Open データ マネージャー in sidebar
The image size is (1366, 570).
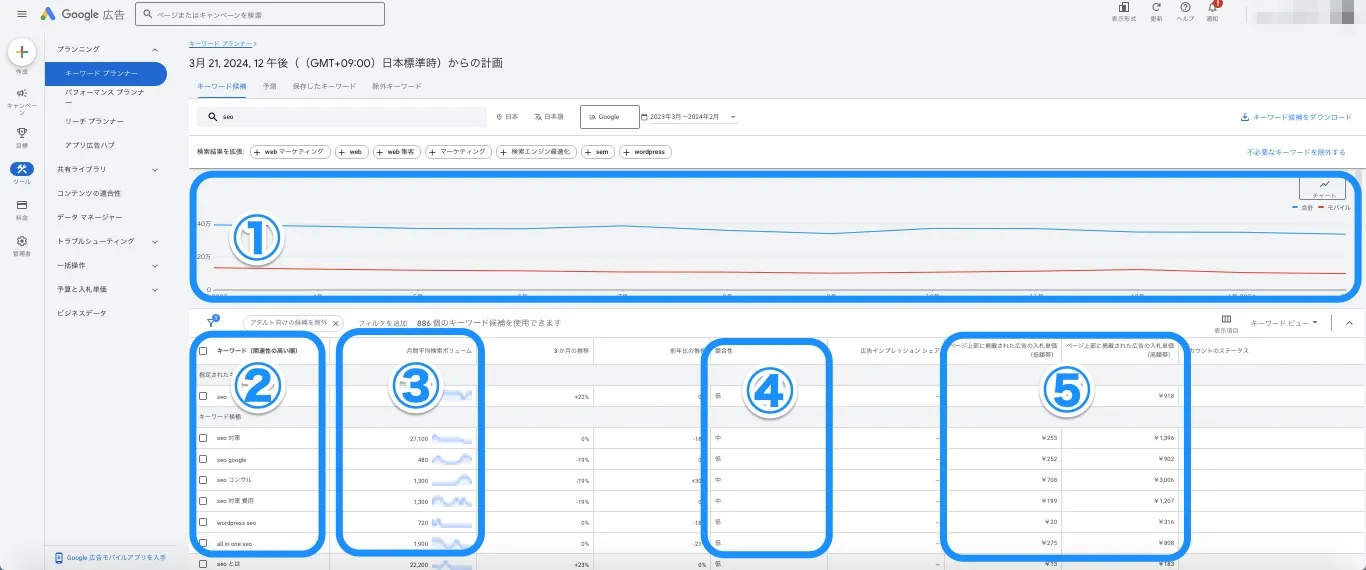point(90,217)
